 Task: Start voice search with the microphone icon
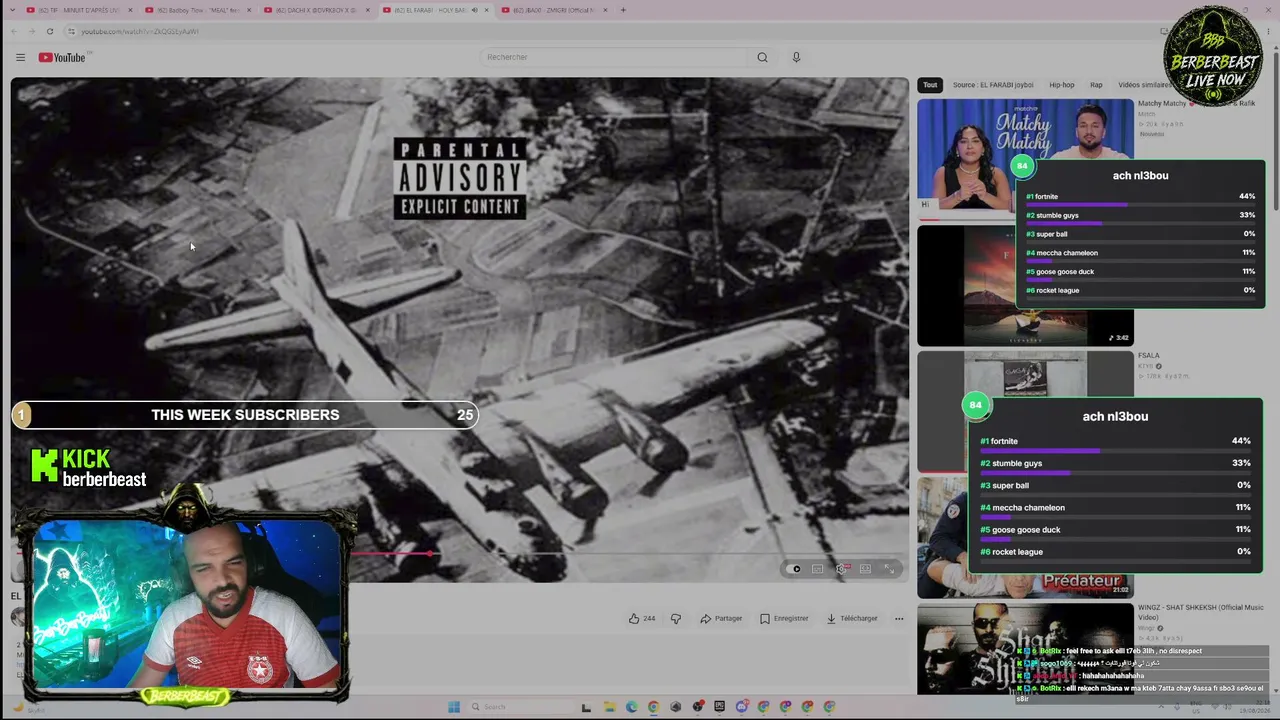click(x=796, y=57)
